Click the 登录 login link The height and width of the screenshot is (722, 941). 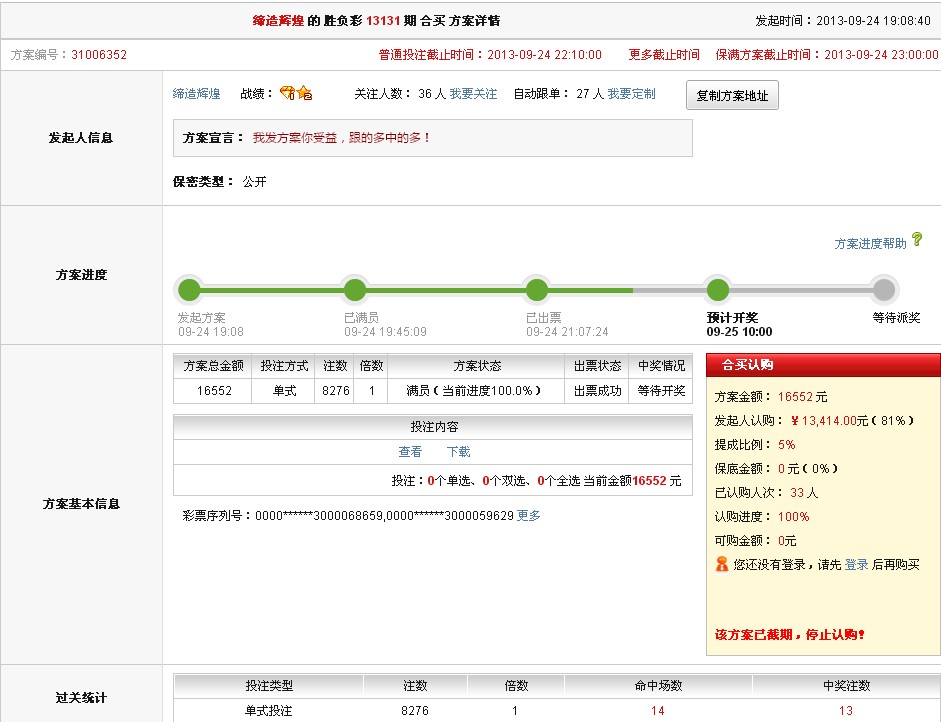pyautogui.click(x=856, y=565)
